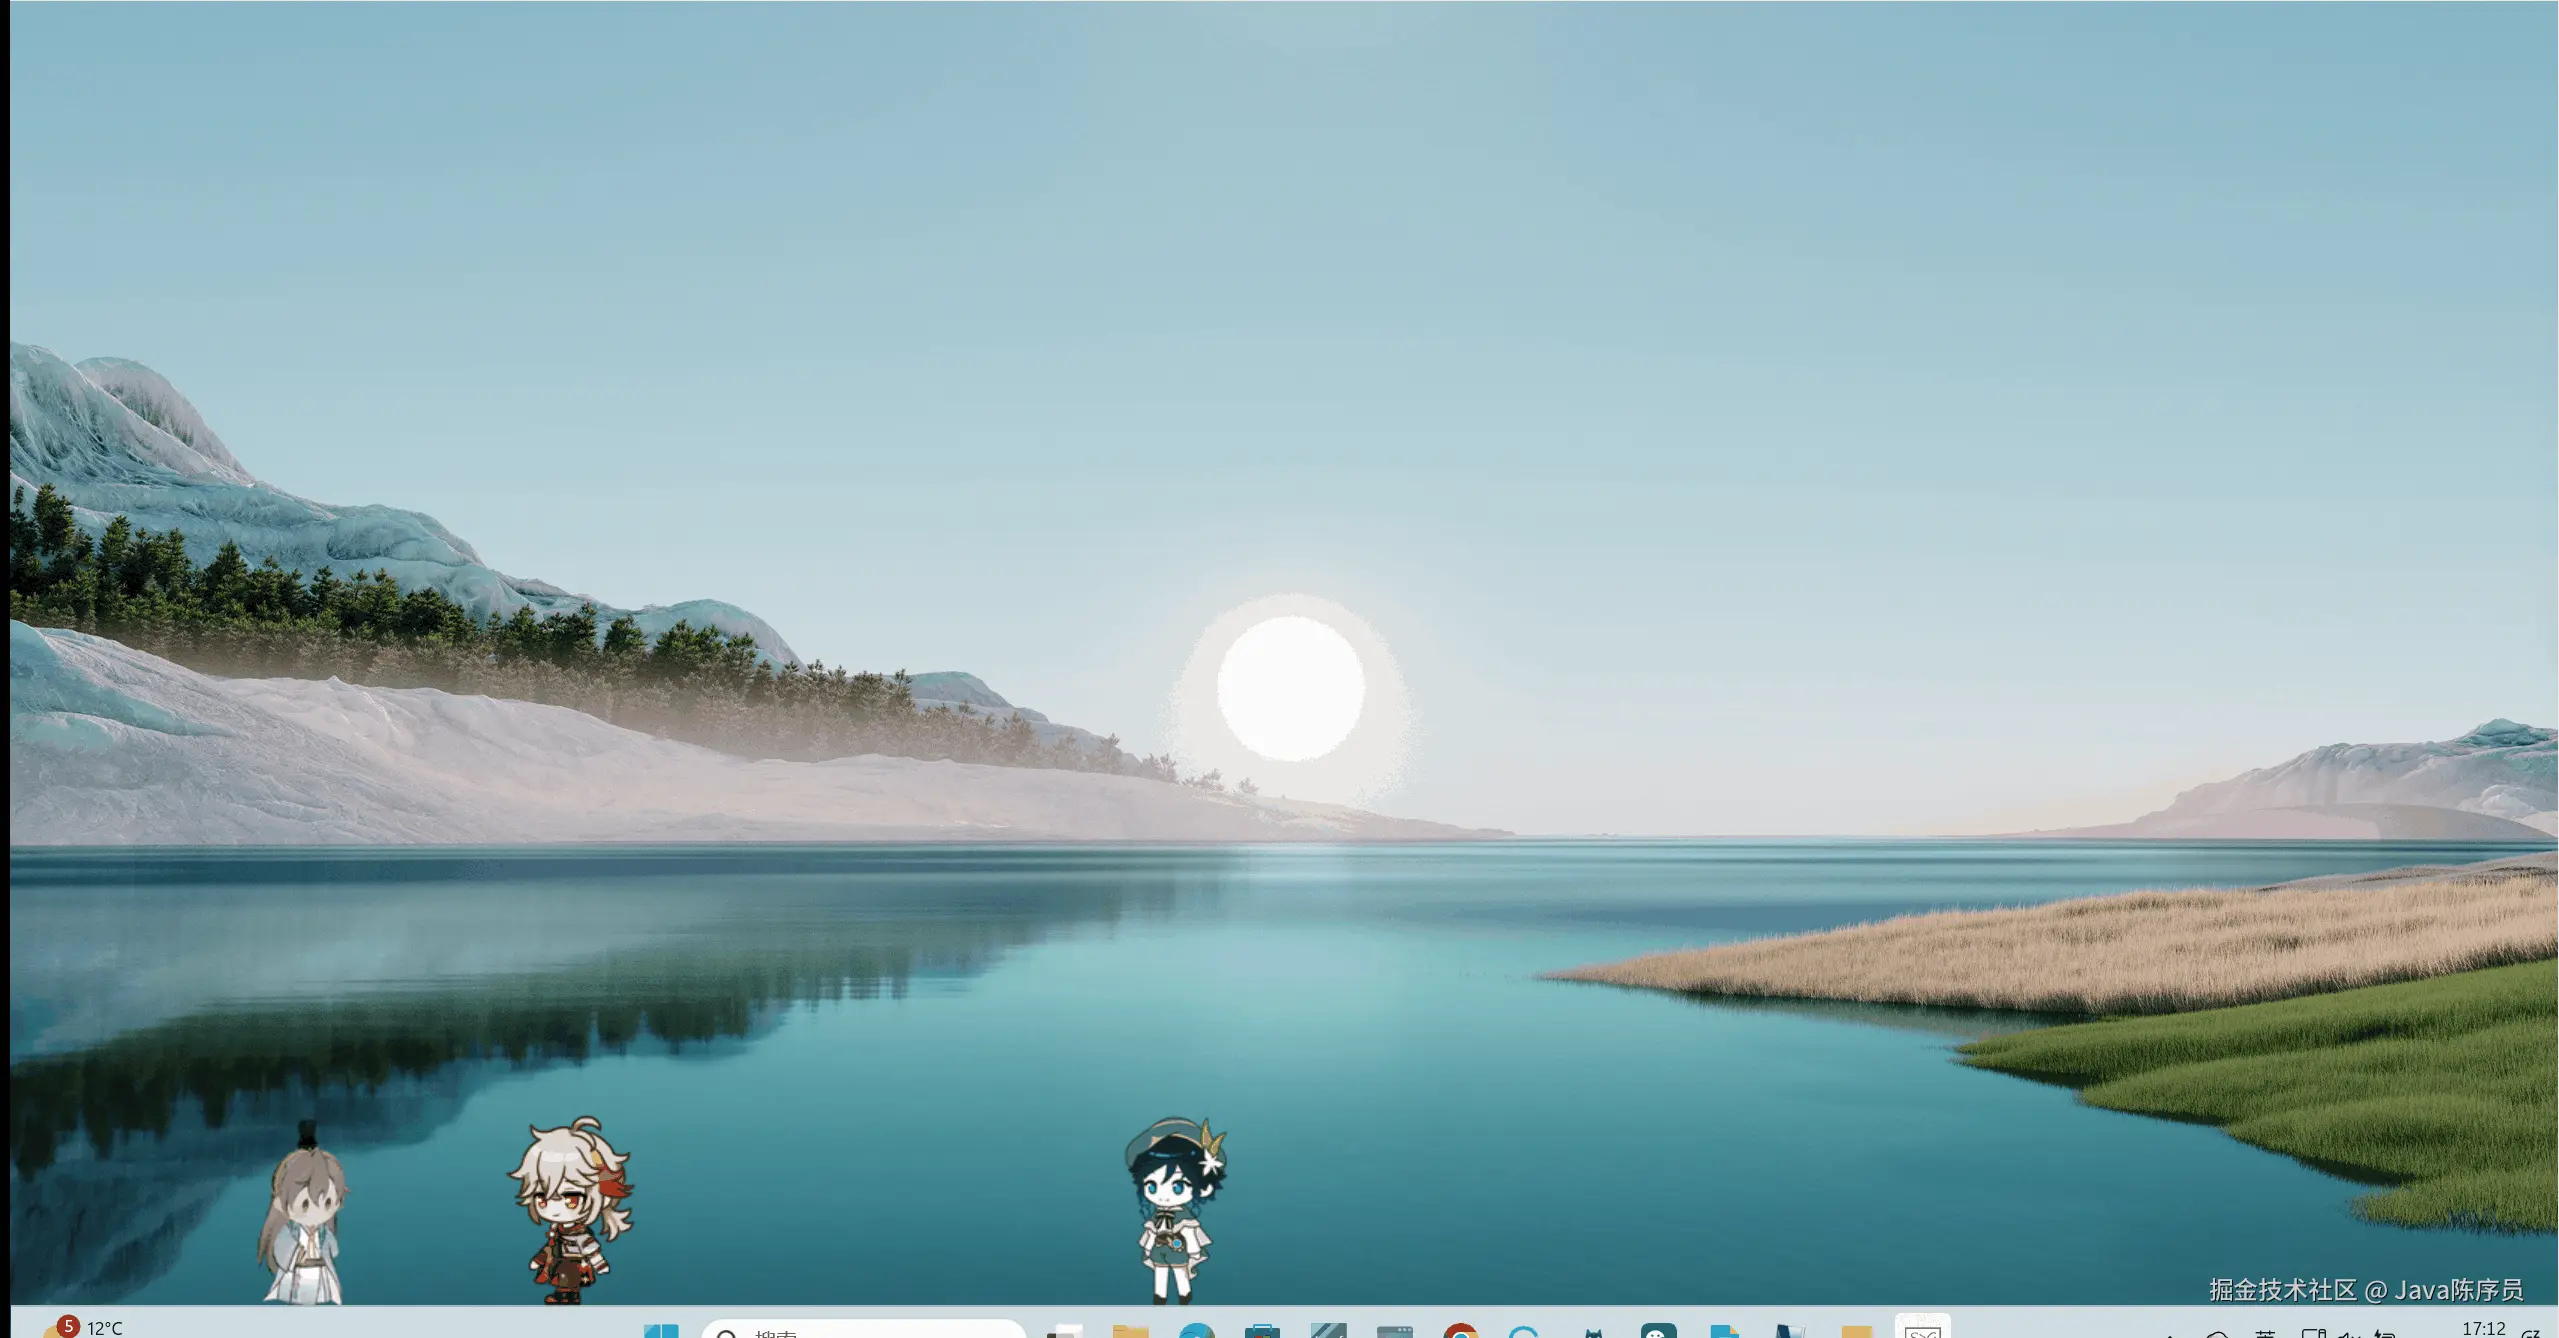Open the volume control in tray
This screenshot has width=2559, height=1338.
pos(2351,1333)
